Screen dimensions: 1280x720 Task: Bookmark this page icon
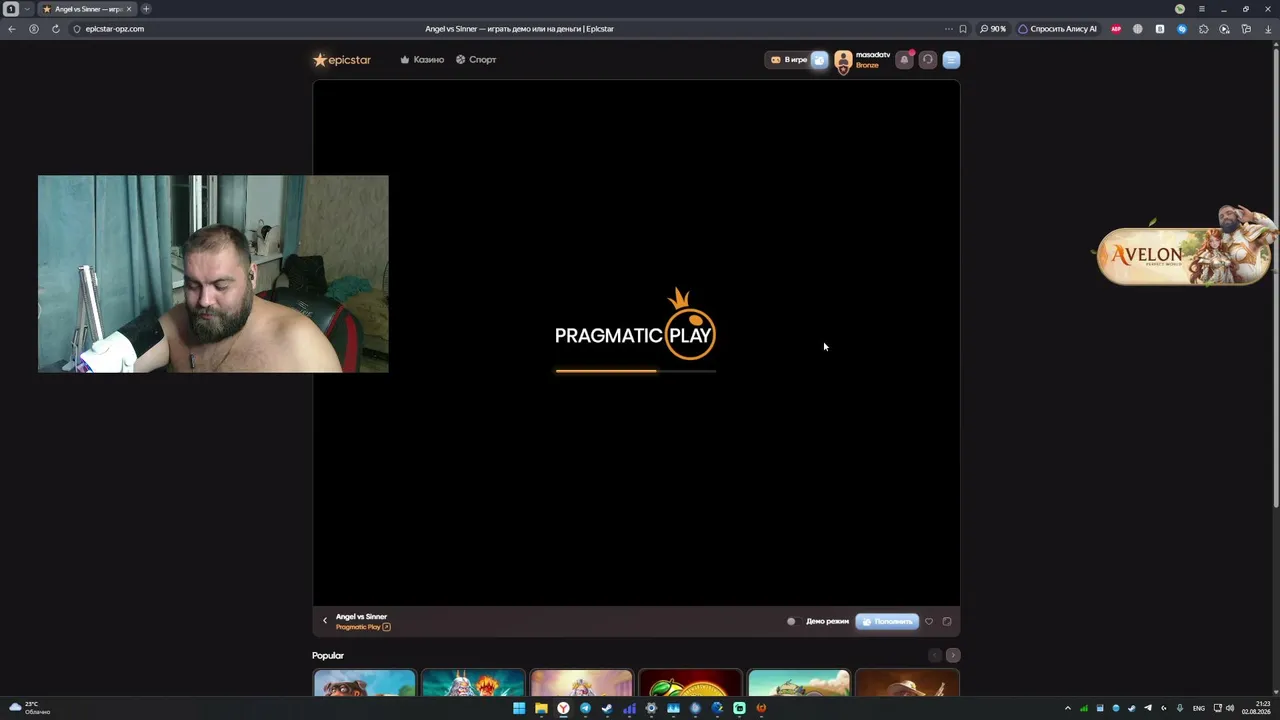coord(963,29)
